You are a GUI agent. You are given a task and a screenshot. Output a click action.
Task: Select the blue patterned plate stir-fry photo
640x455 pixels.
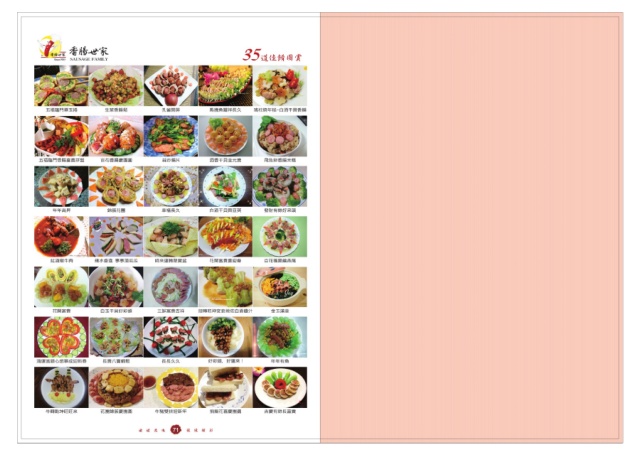click(171, 136)
